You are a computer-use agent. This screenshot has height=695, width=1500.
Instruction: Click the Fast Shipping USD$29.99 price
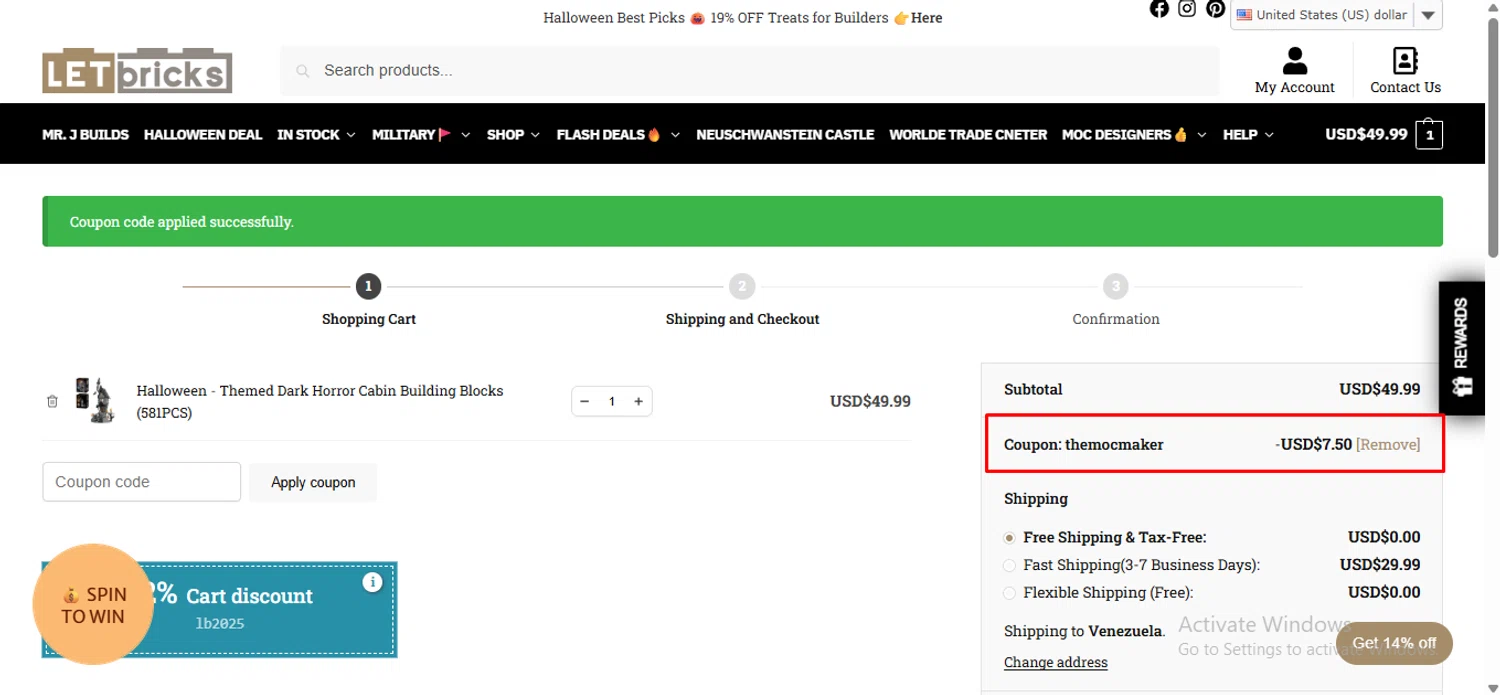[x=1380, y=565]
